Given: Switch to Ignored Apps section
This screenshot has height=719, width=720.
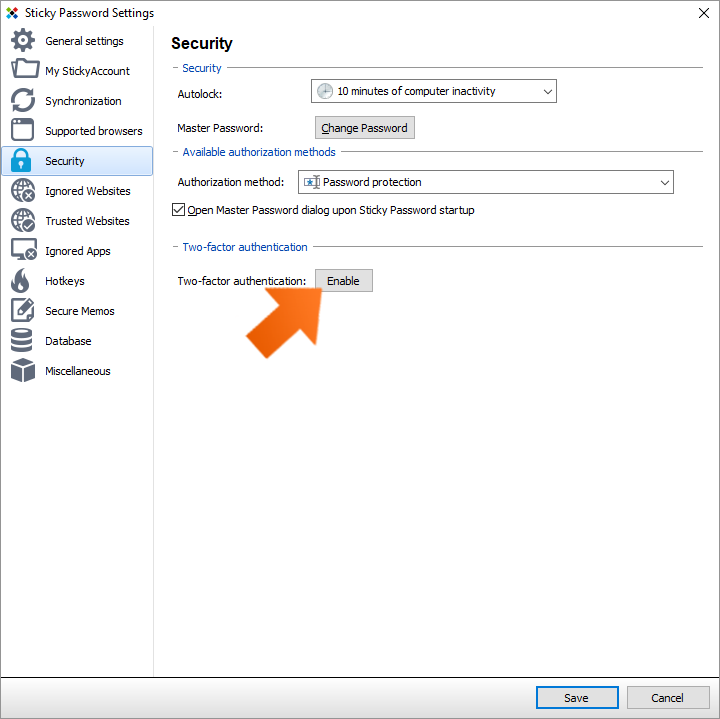Looking at the screenshot, I should click(77, 251).
